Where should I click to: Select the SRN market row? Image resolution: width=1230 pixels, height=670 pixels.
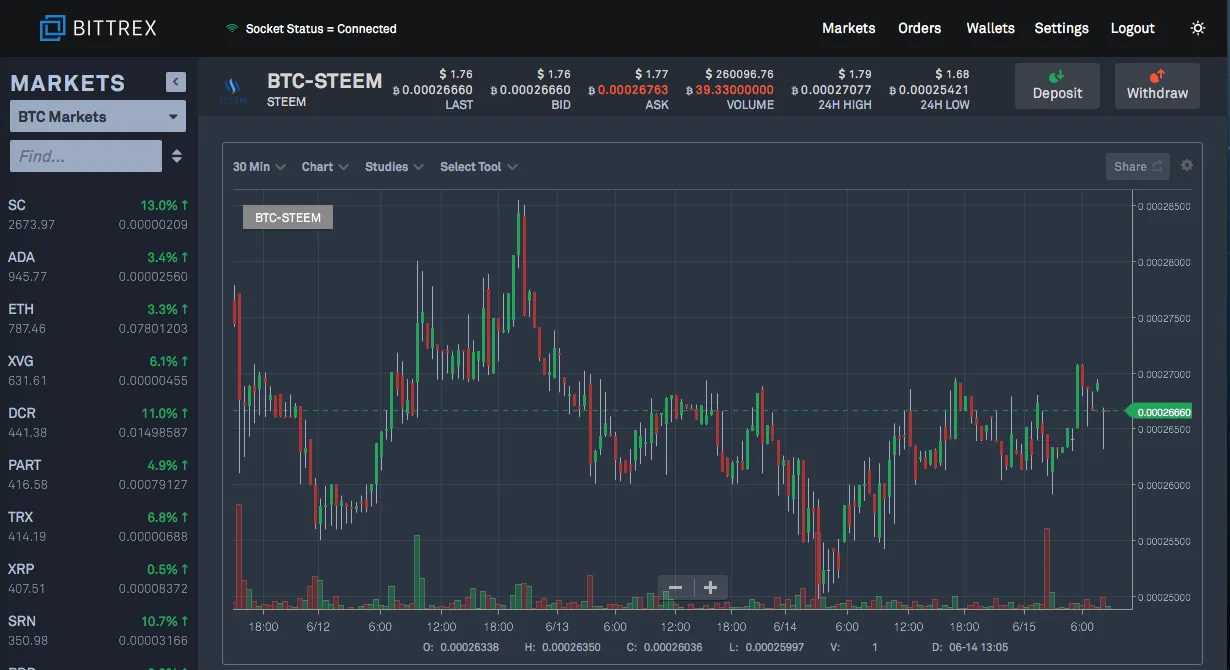(98, 630)
